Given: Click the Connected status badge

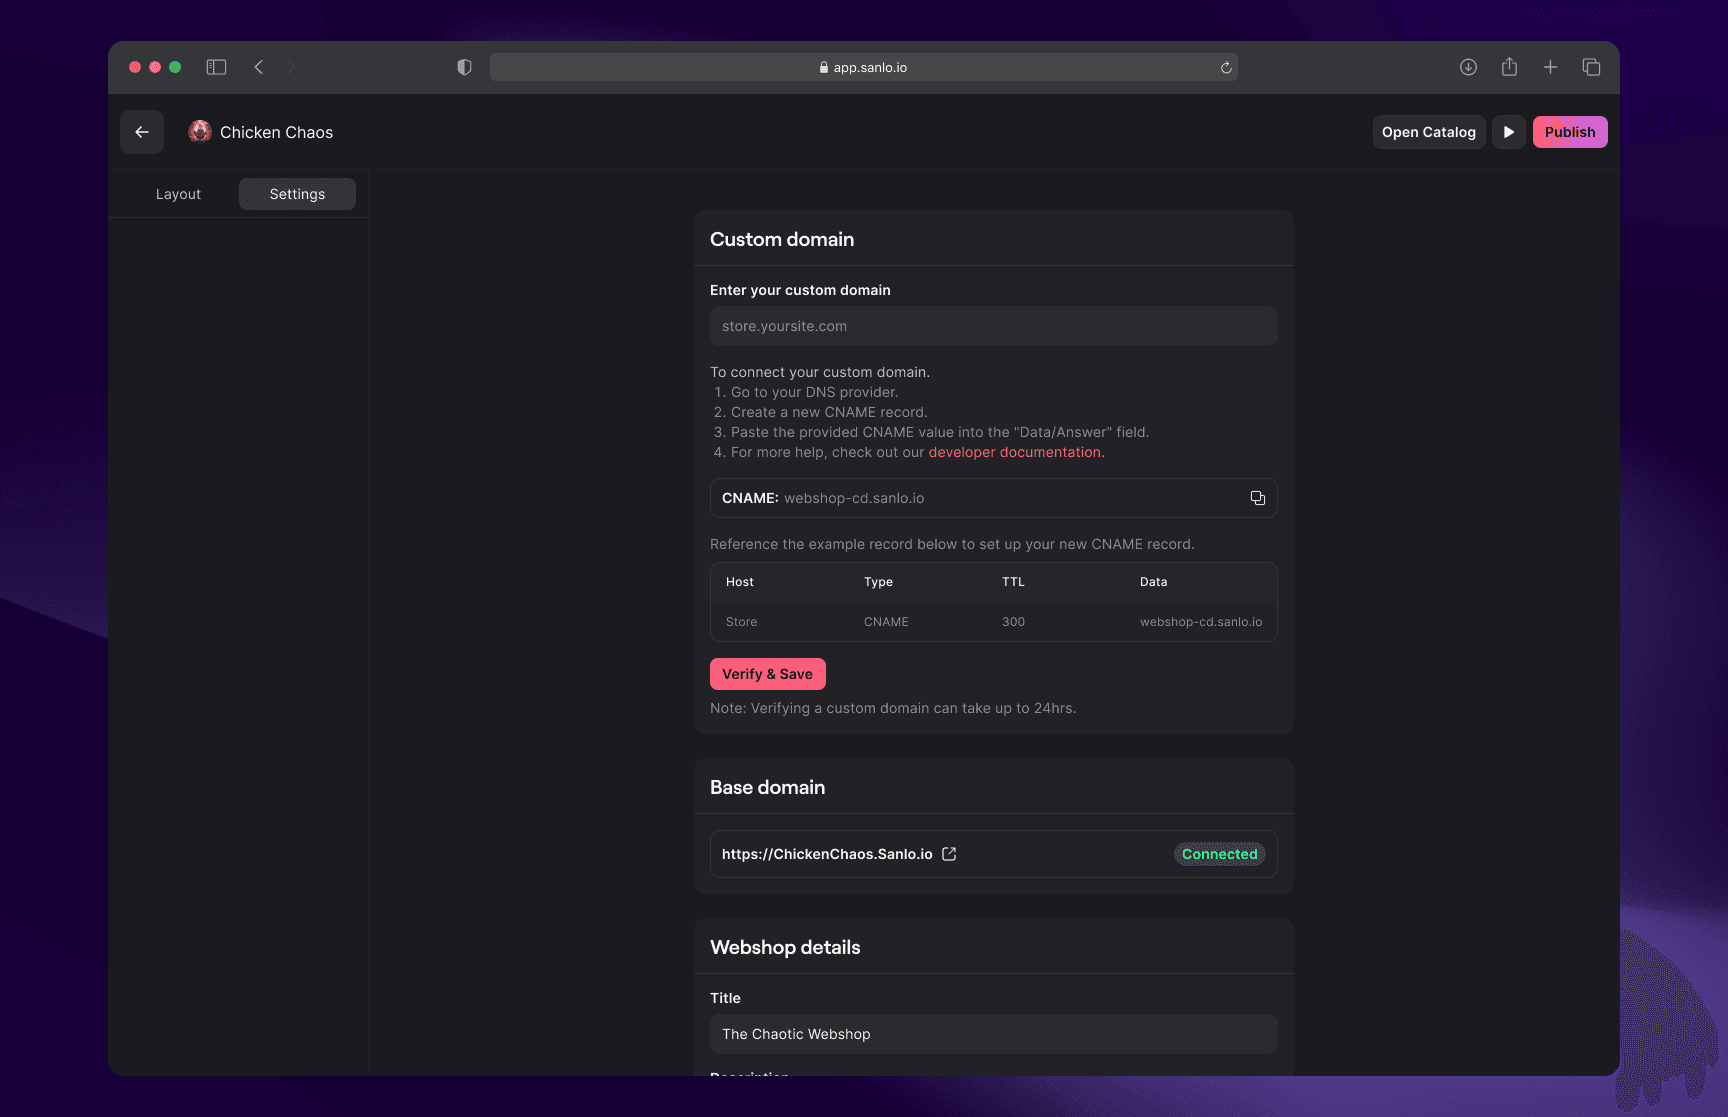Looking at the screenshot, I should (x=1220, y=854).
